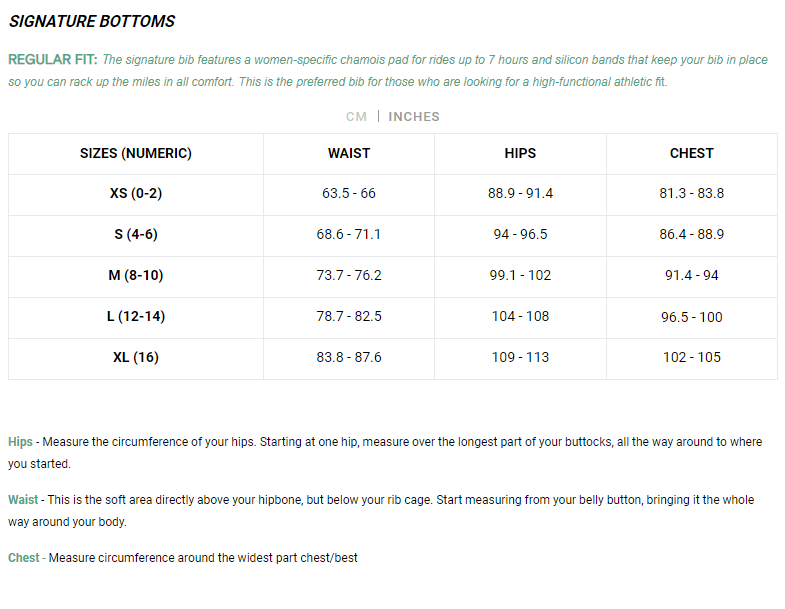Select the S chest value 86.4 - 88.9
This screenshot has width=785, height=609.
click(691, 234)
